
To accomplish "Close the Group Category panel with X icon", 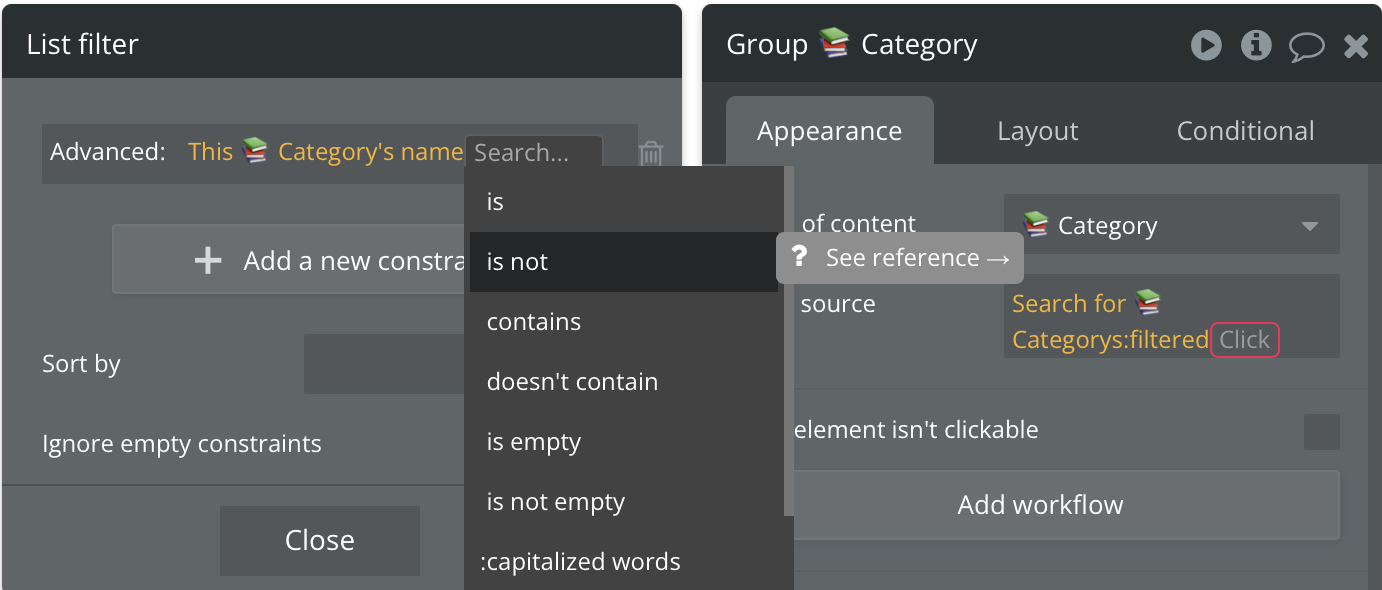I will click(1356, 46).
